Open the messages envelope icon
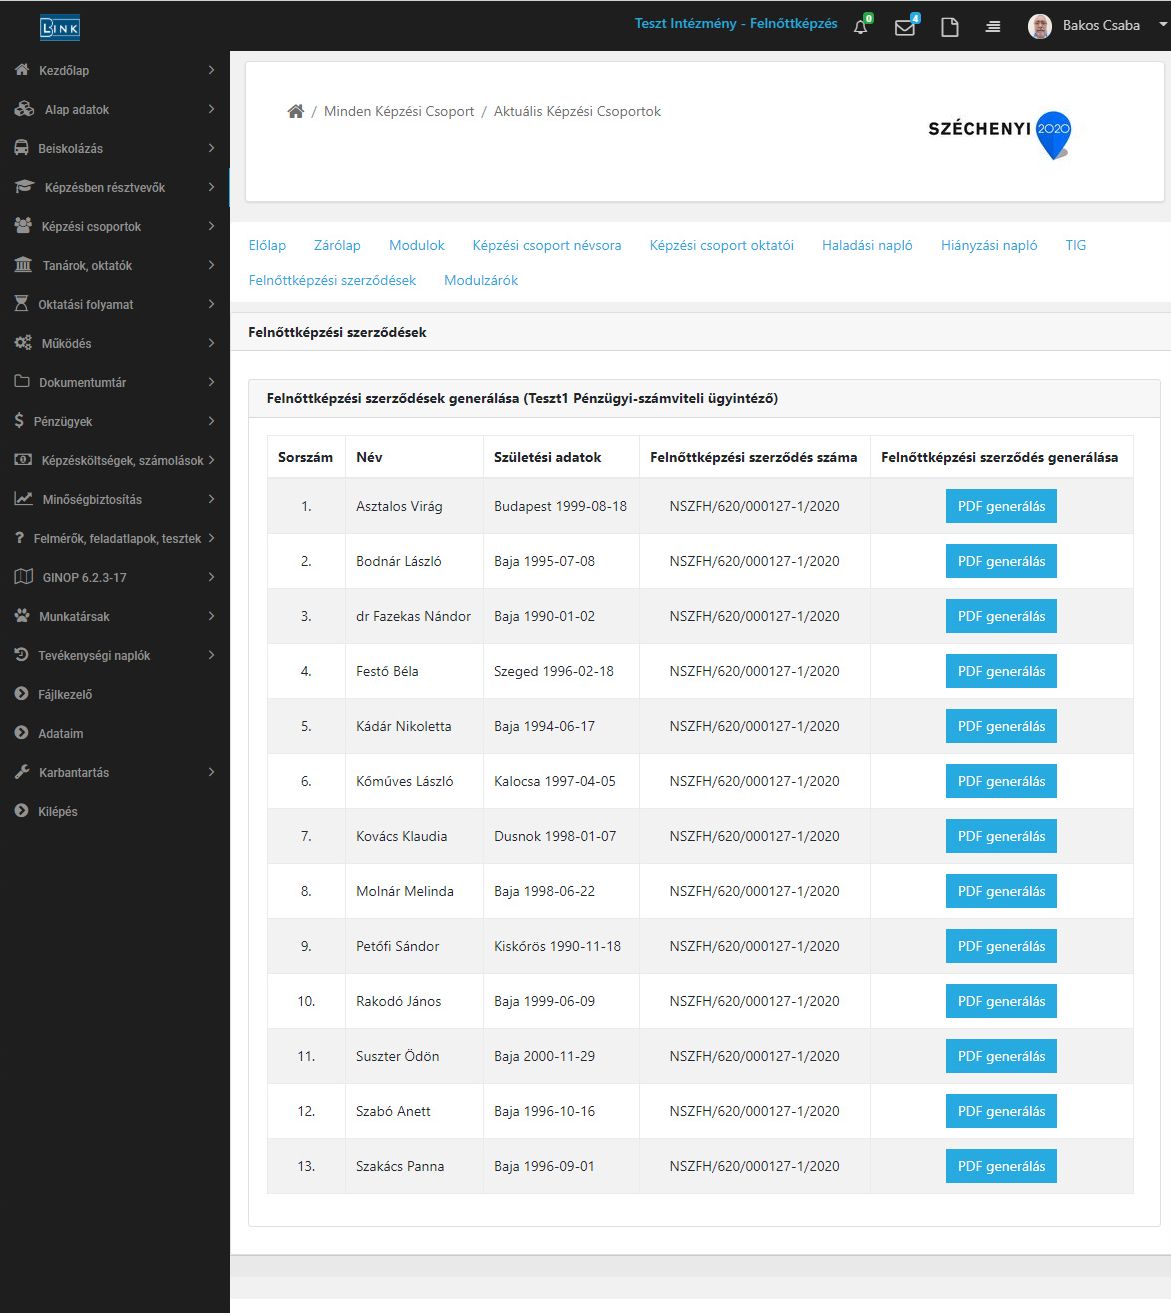The width and height of the screenshot is (1171, 1313). pos(905,27)
